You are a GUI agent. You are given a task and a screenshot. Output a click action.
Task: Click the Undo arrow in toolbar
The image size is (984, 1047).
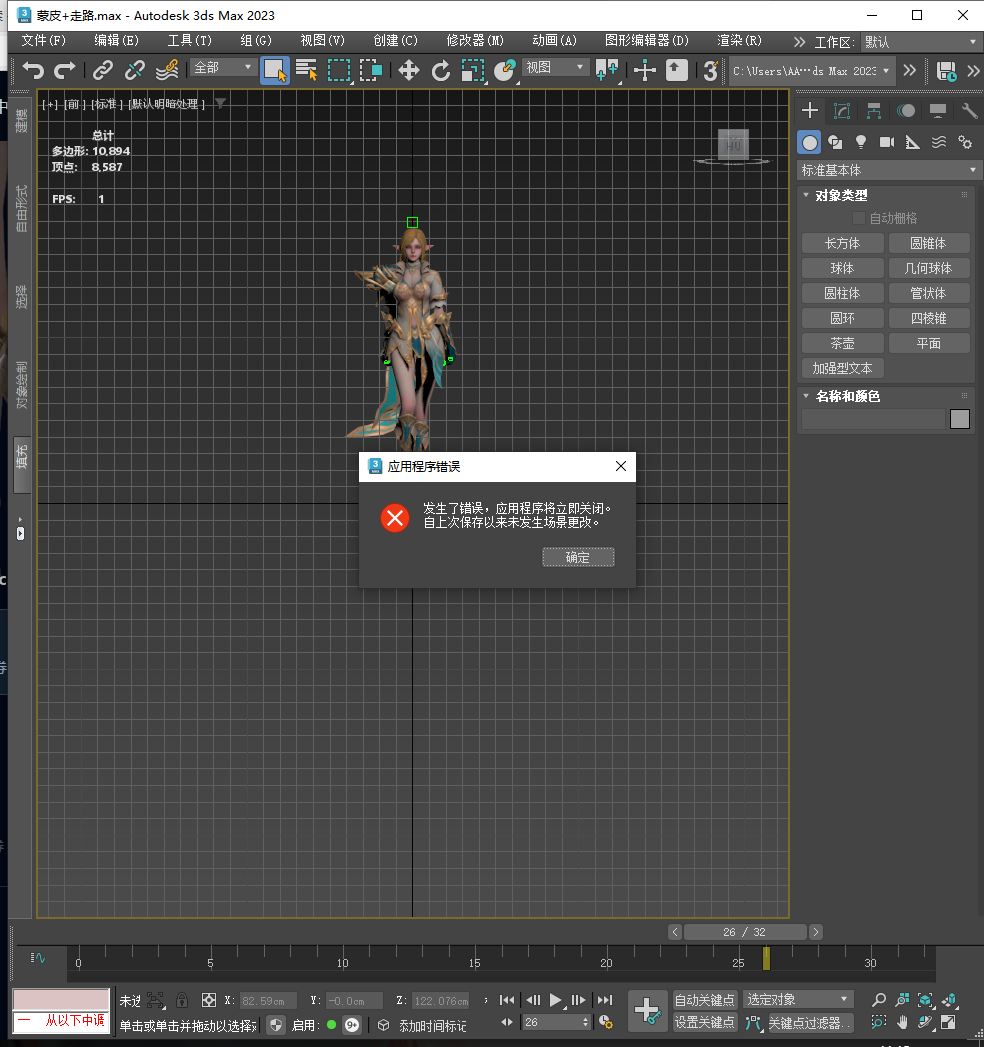point(34,70)
